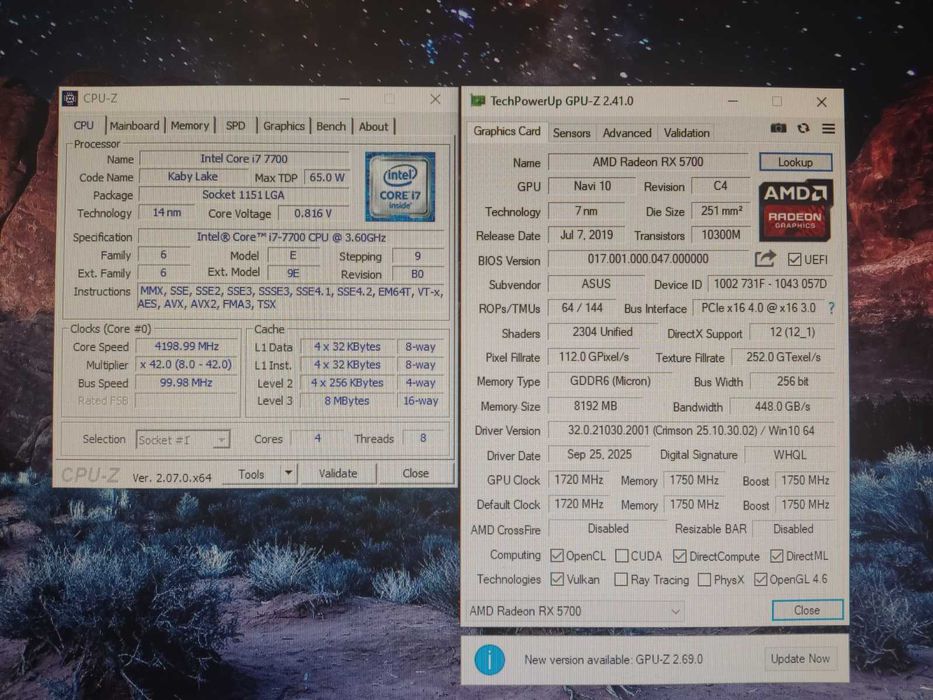Click the Resizable BAR value Disabled

(x=793, y=529)
